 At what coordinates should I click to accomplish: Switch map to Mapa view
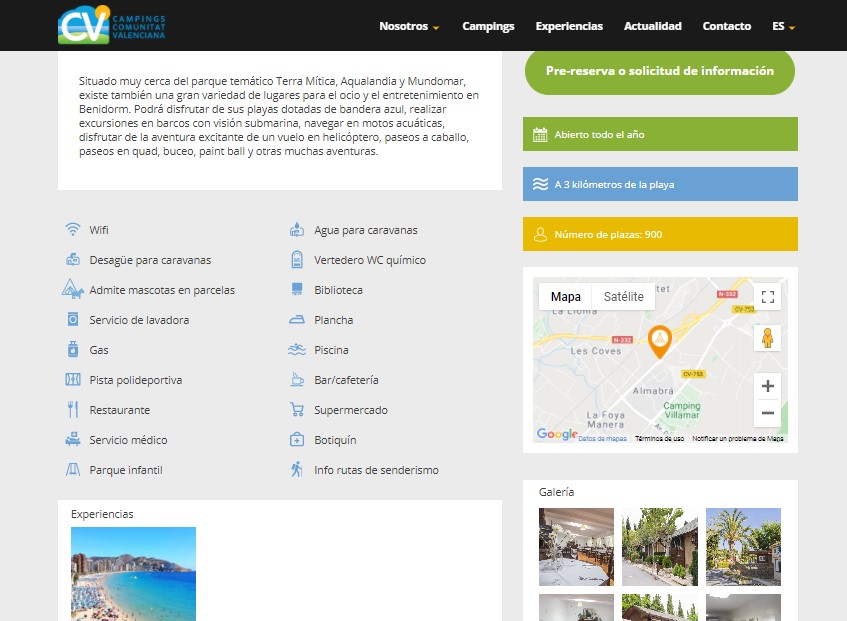566,296
